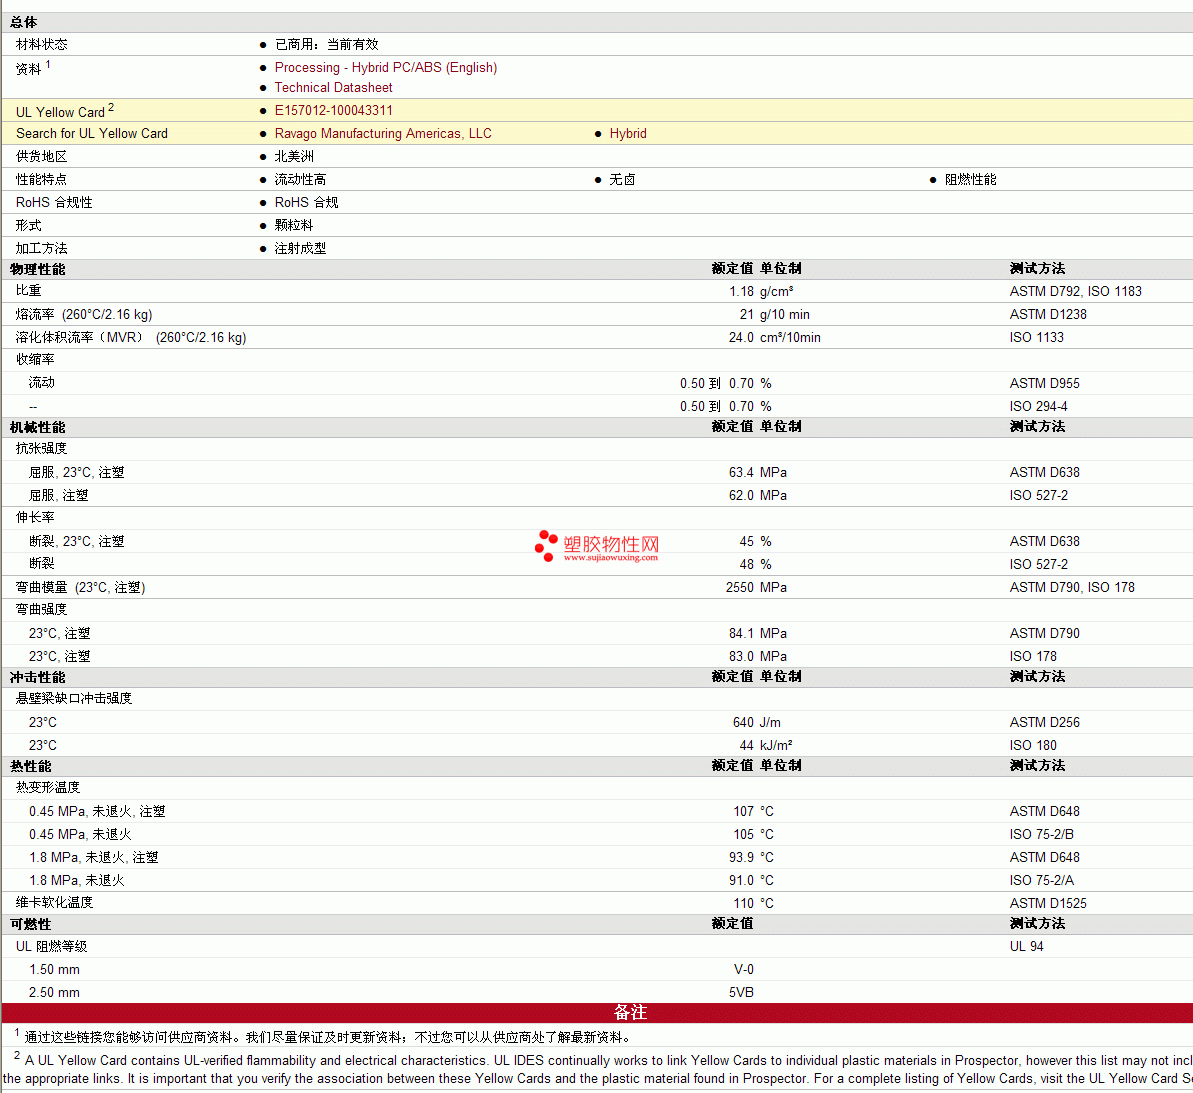
Task: Click the 比重 value 1.18
Action: coord(741,291)
